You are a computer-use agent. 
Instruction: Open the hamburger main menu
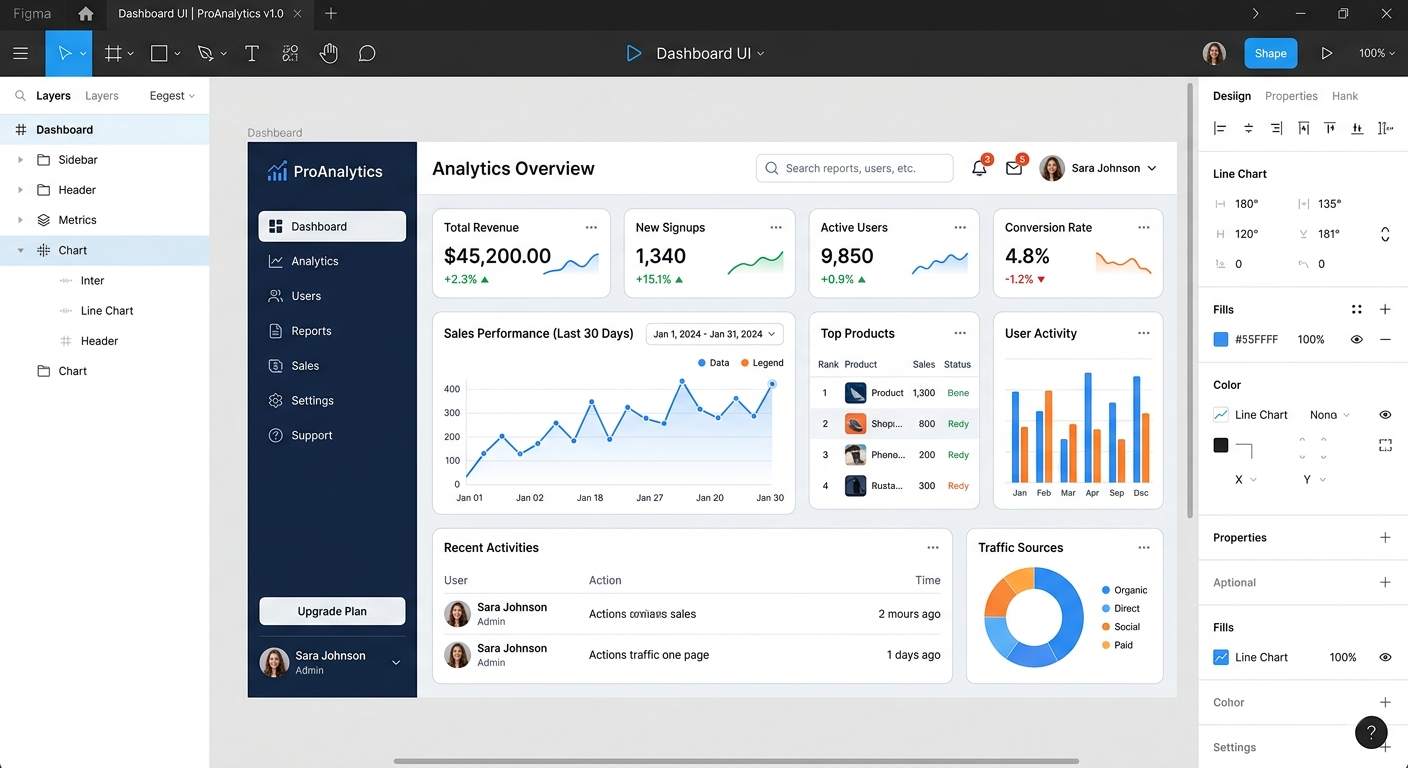[x=20, y=53]
